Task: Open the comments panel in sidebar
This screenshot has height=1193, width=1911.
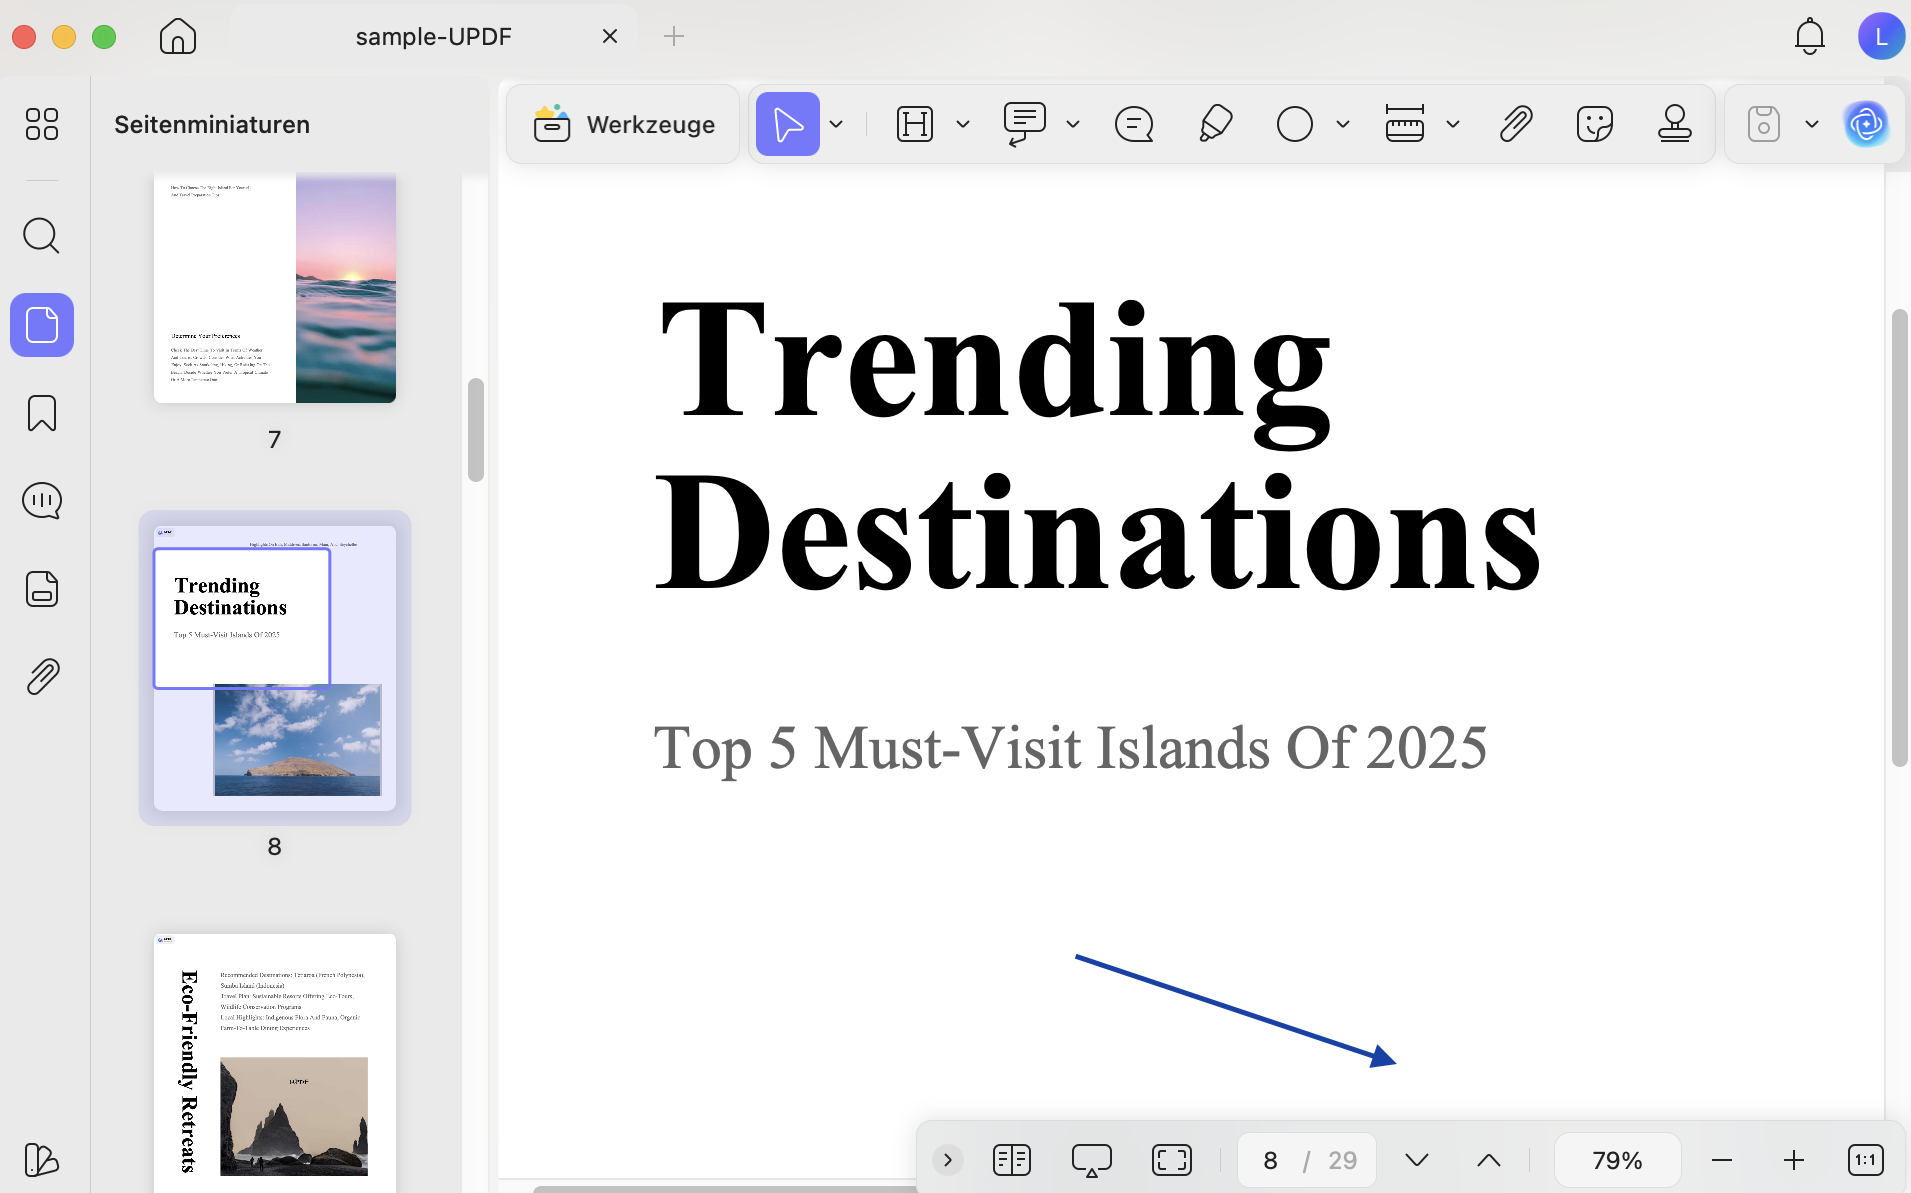Action: pyautogui.click(x=41, y=500)
